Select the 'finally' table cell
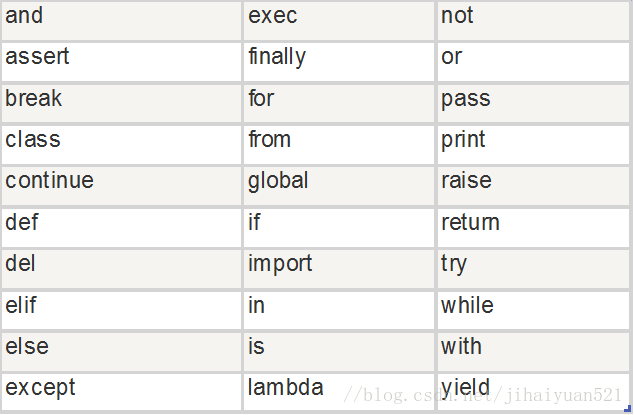The height and width of the screenshot is (415, 634). [339, 62]
